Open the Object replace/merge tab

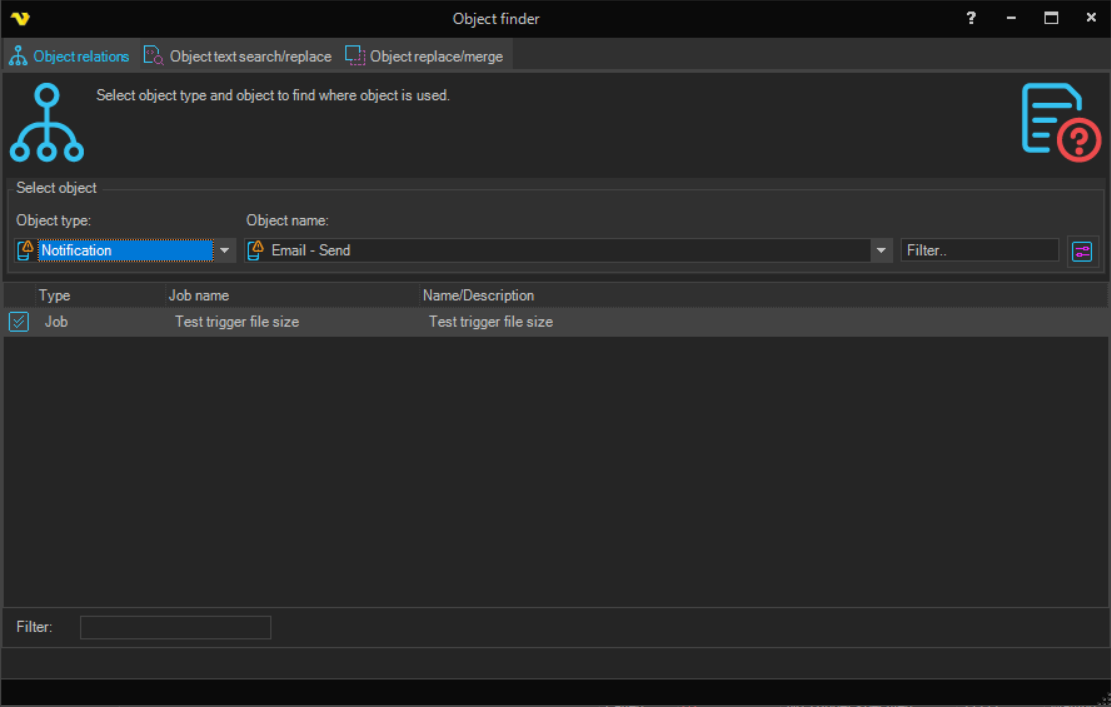(425, 56)
